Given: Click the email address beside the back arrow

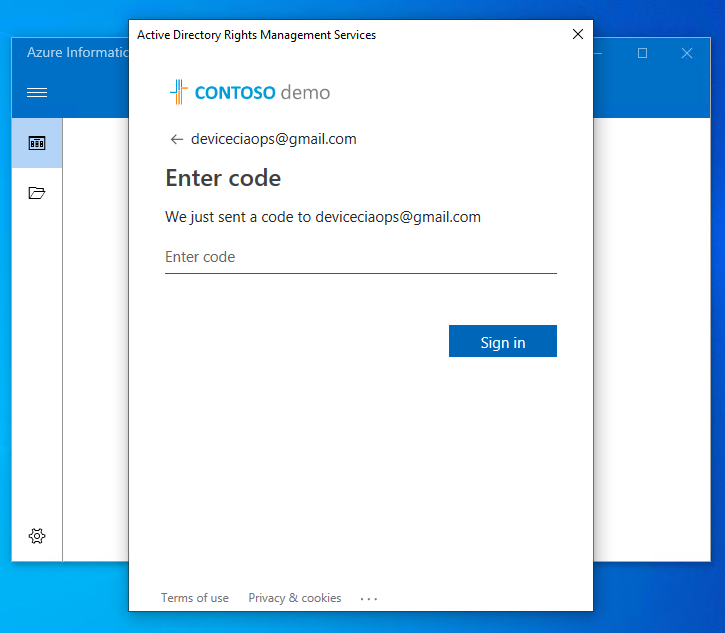Looking at the screenshot, I should pyautogui.click(x=274, y=140).
